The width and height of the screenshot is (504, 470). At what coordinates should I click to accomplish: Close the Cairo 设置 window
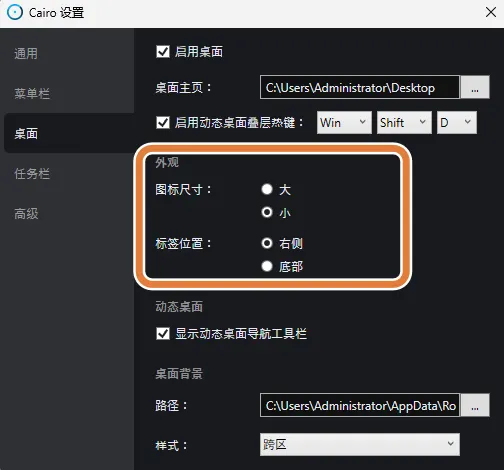point(491,13)
